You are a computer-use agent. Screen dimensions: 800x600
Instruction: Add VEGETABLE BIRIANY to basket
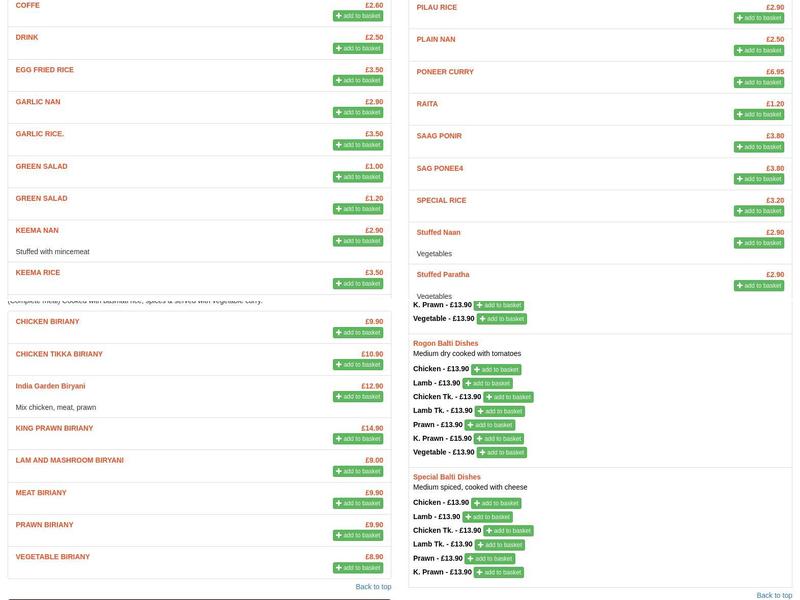pos(358,568)
